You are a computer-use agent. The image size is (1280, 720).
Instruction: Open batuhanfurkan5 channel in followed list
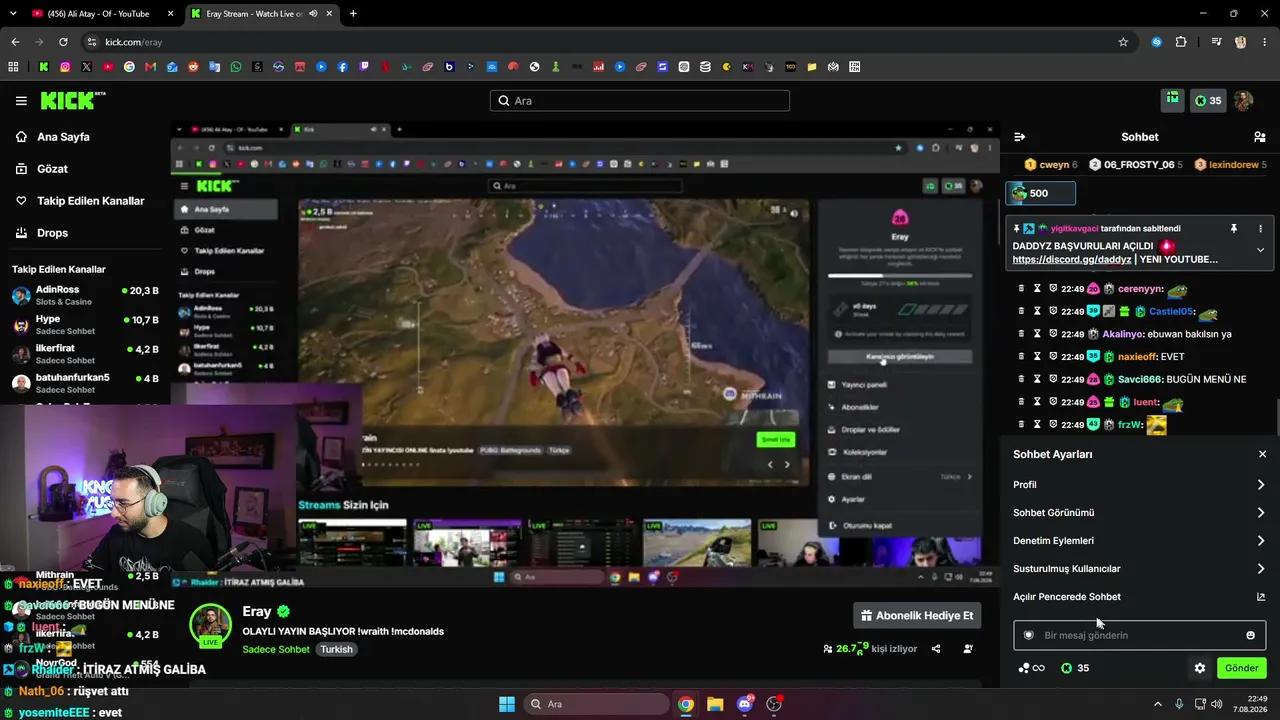(85, 384)
